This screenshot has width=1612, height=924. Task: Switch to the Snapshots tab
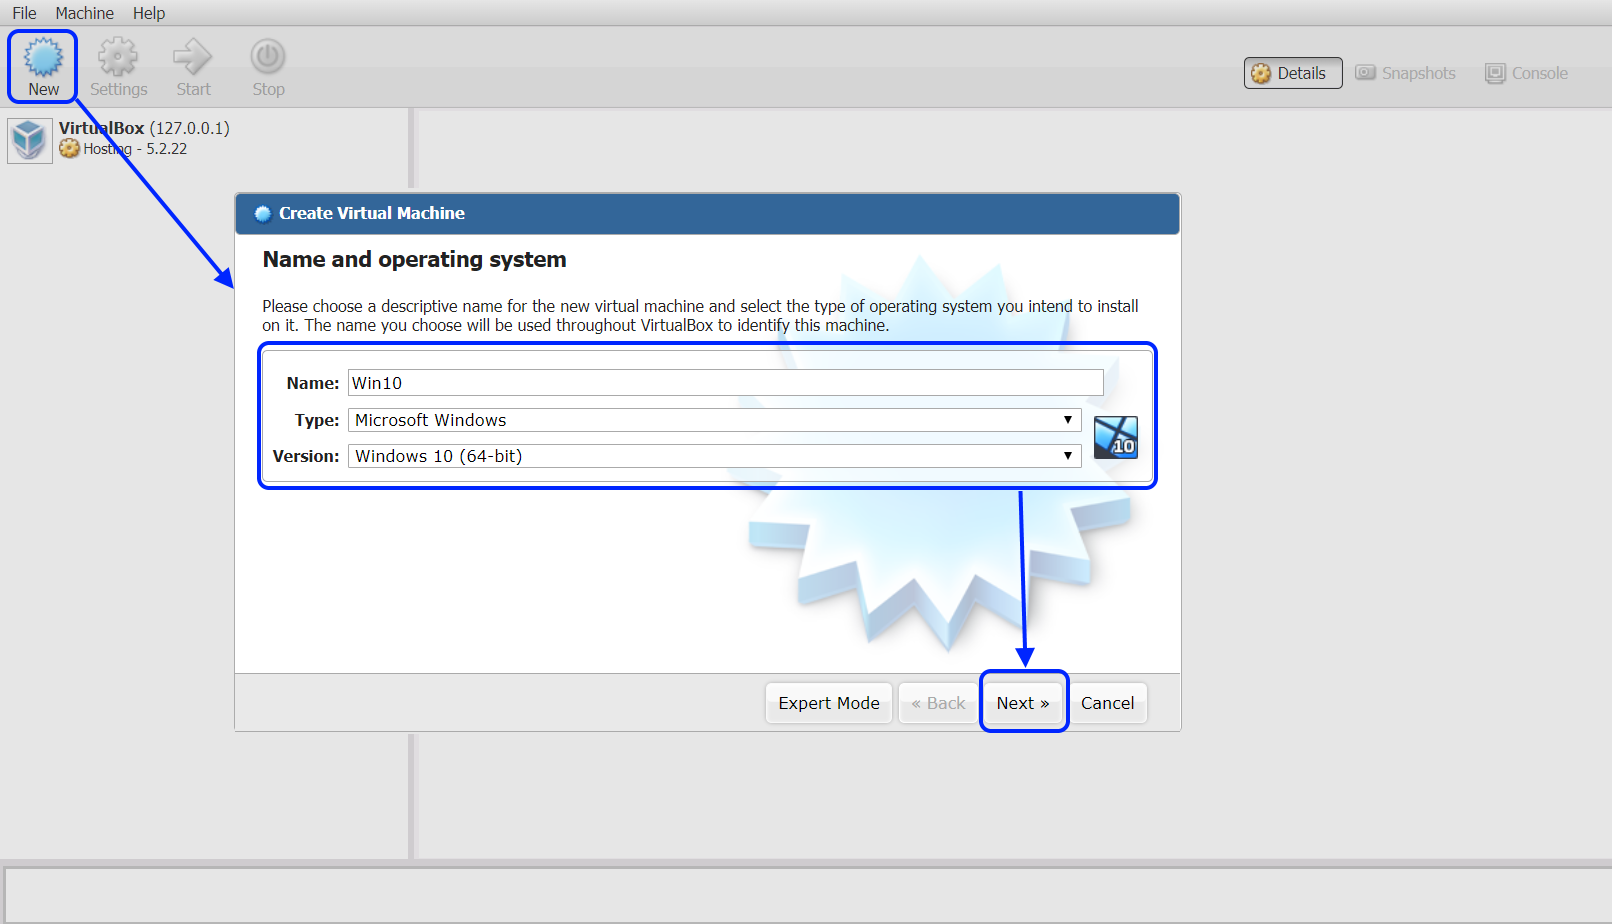(x=1406, y=73)
